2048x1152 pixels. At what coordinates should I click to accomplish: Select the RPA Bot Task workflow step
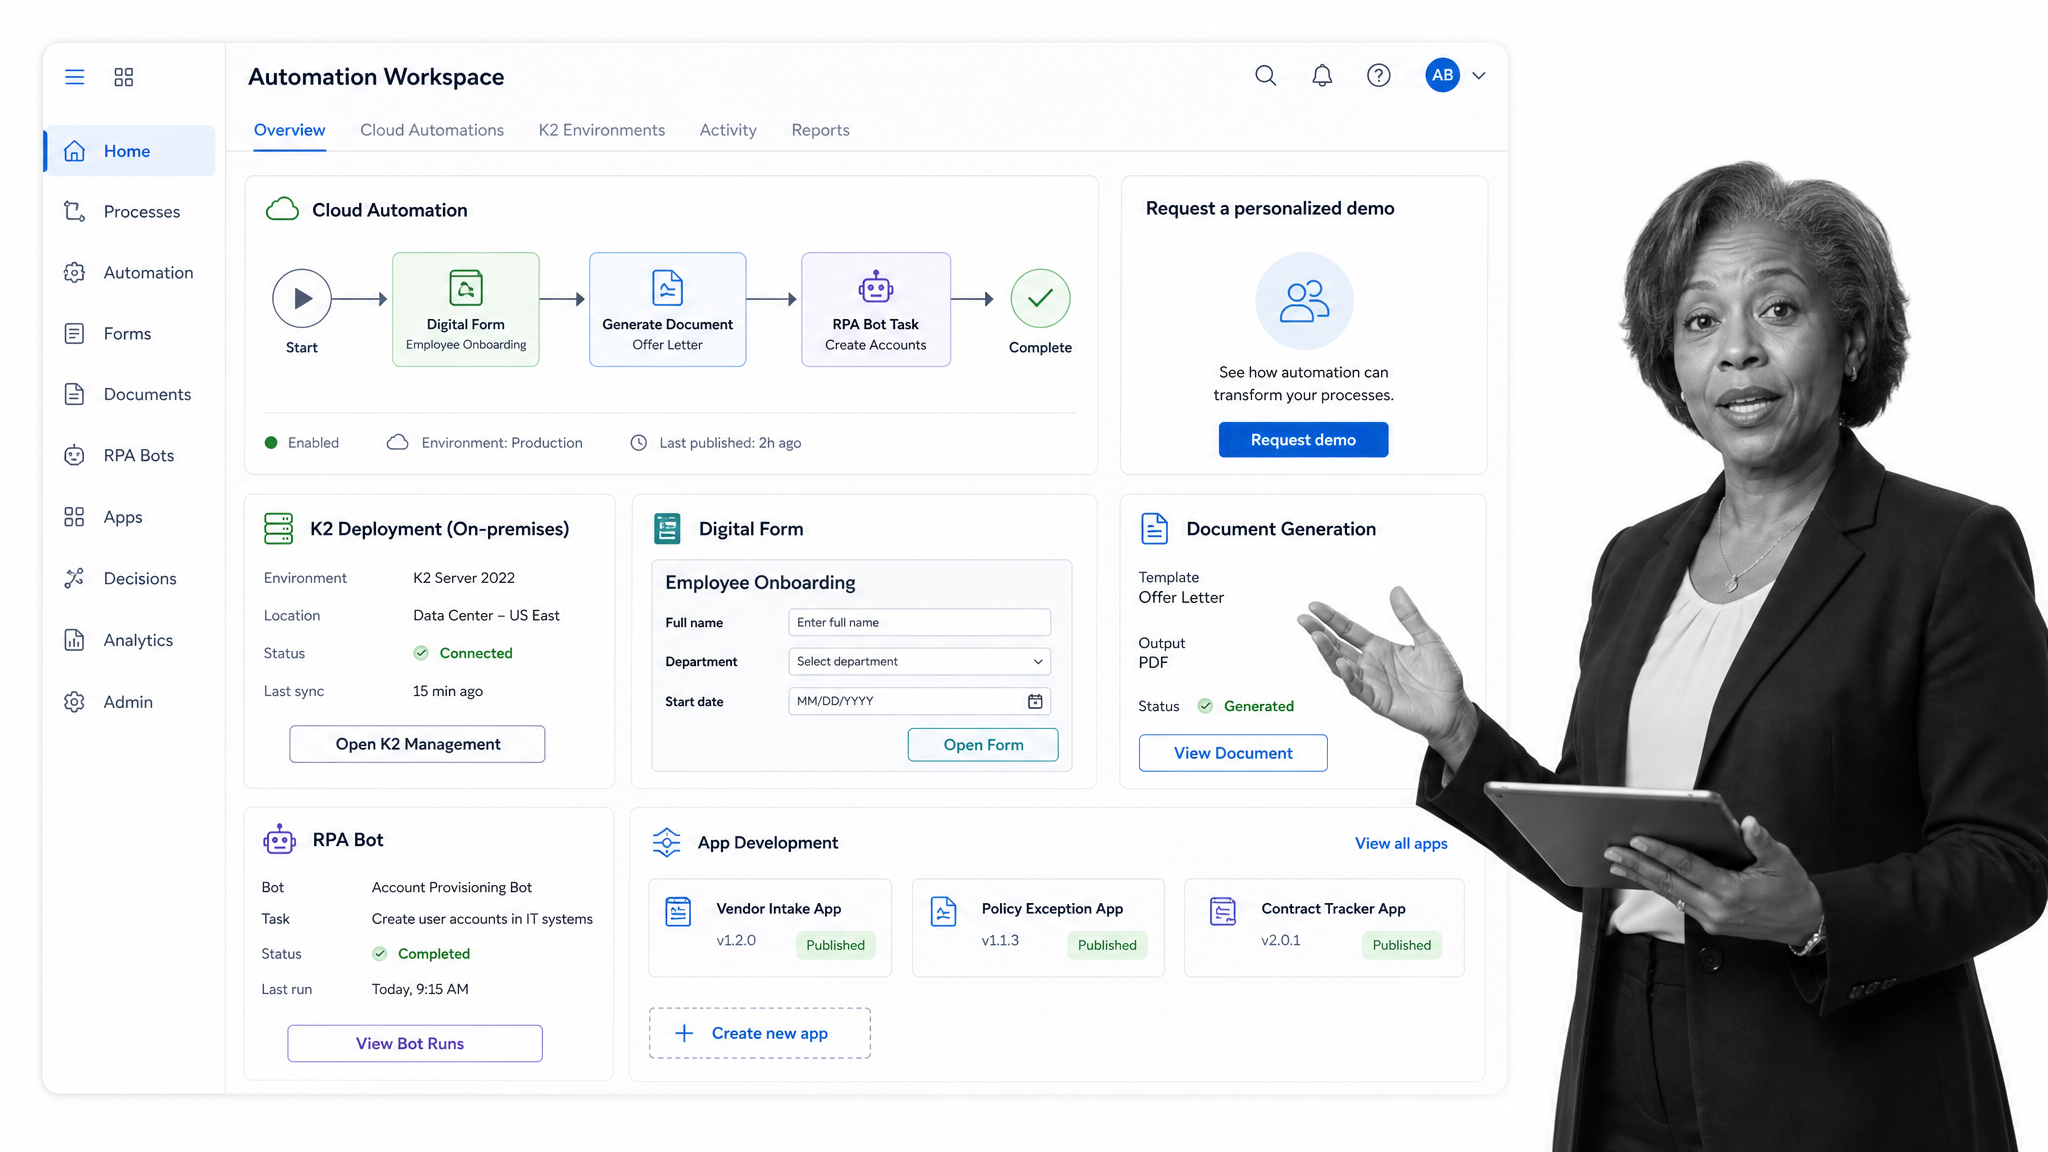point(876,309)
